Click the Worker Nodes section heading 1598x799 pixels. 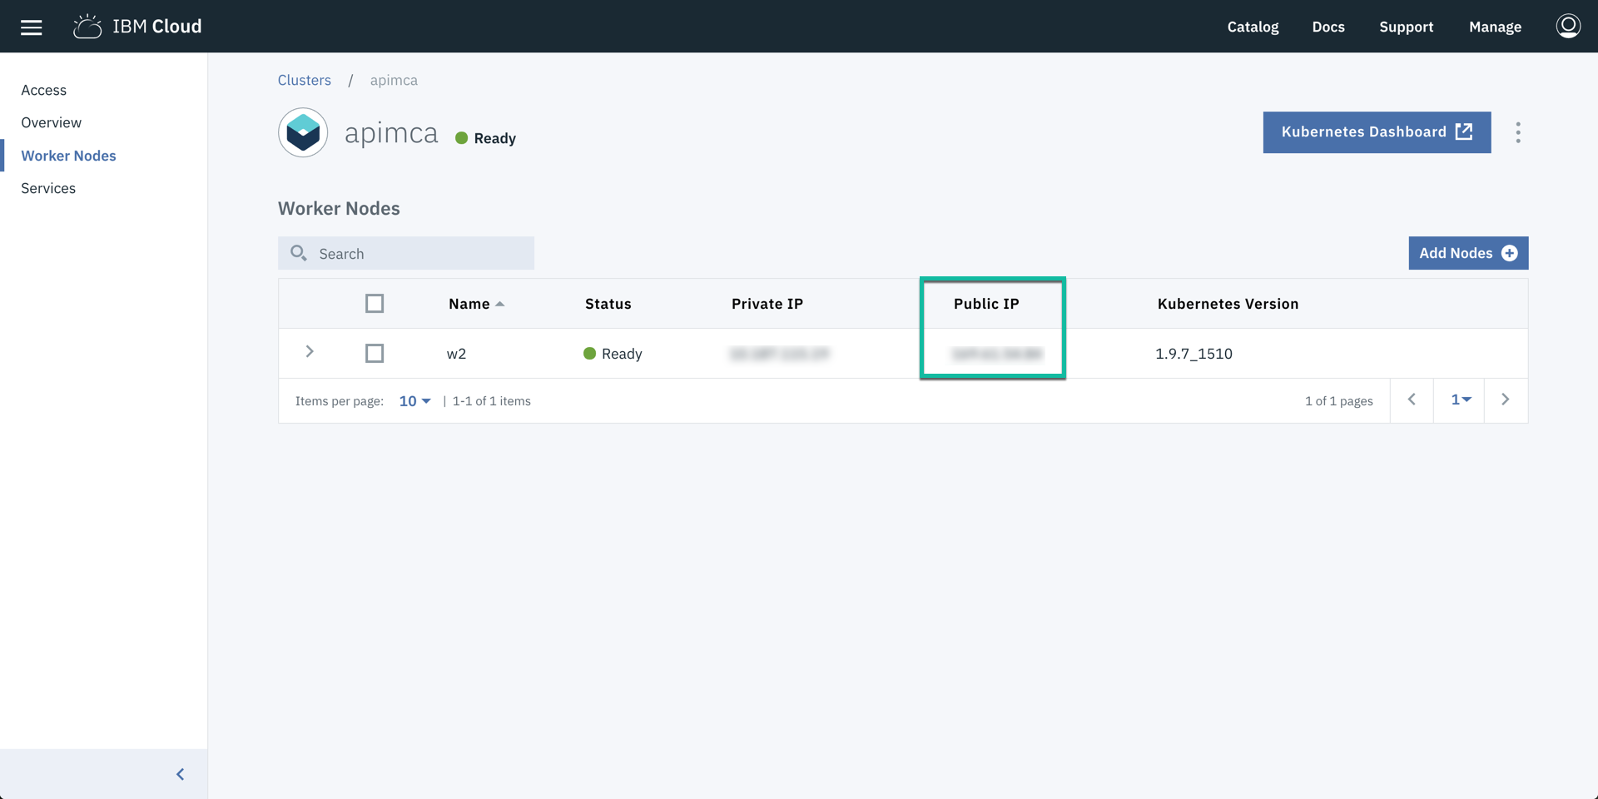point(339,208)
